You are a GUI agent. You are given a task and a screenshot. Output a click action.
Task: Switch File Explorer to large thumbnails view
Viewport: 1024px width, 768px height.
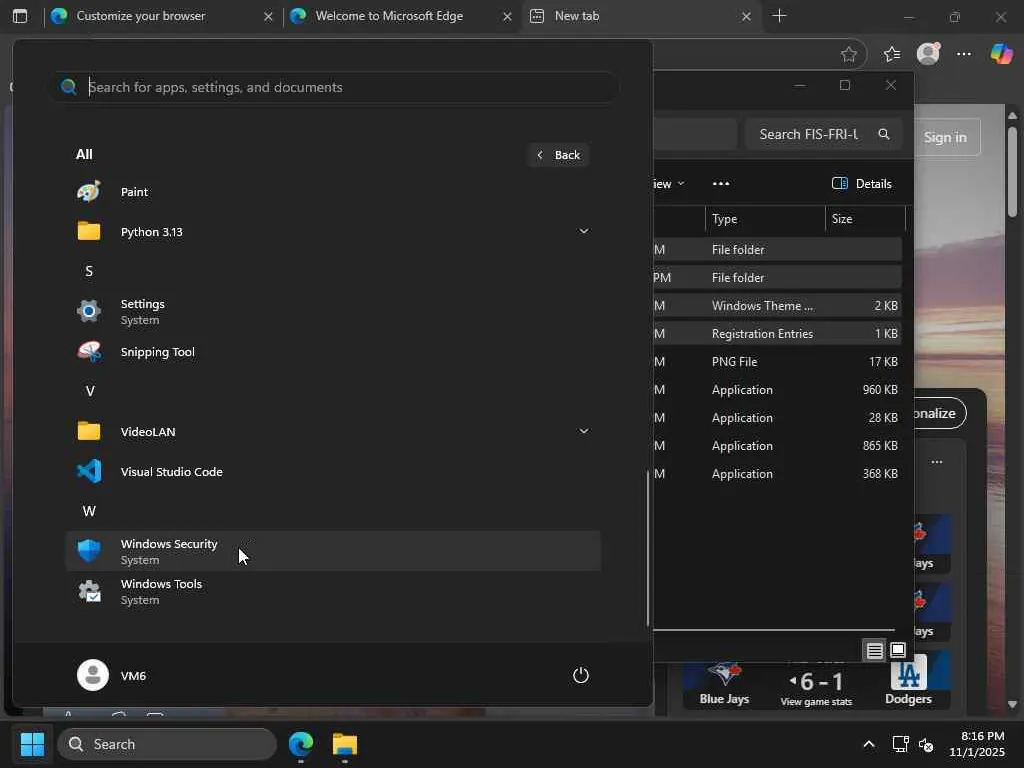click(x=898, y=650)
